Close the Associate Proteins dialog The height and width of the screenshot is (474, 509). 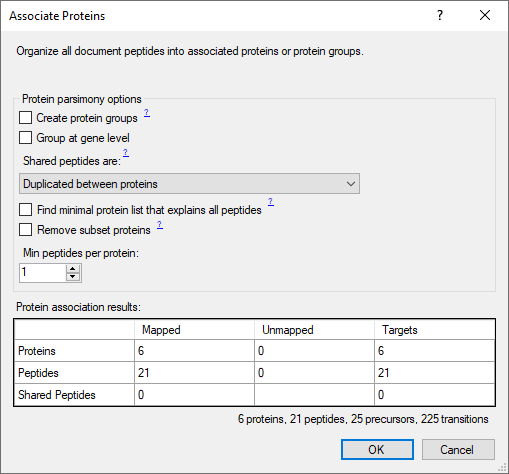tap(485, 15)
